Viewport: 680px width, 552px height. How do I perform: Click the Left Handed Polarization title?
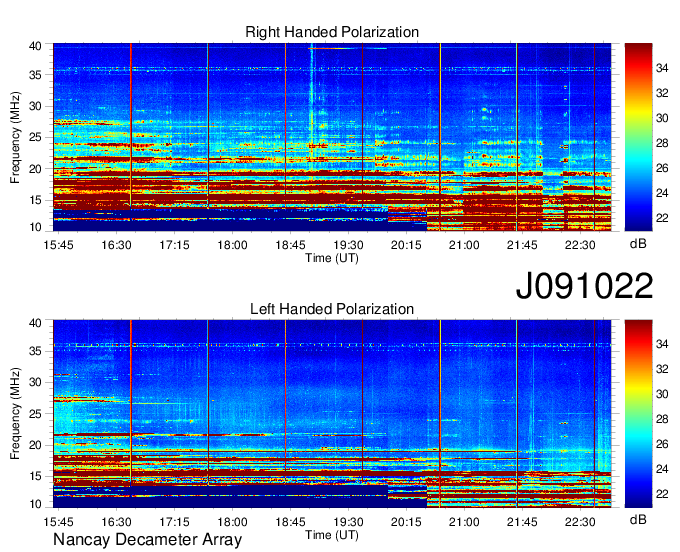pyautogui.click(x=332, y=309)
